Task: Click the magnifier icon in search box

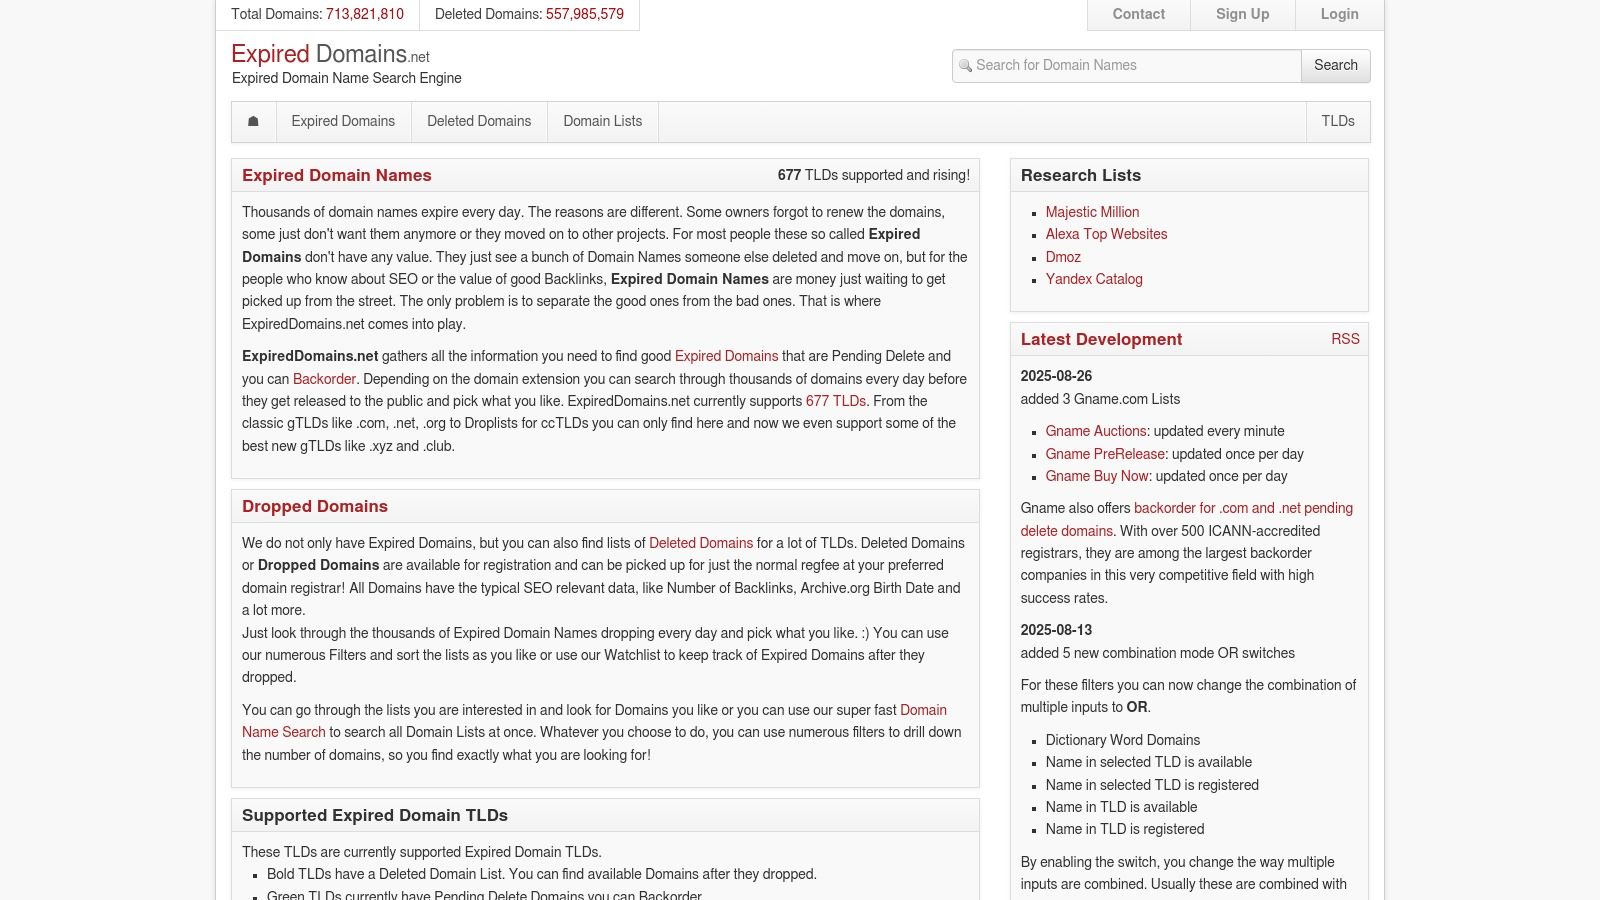Action: click(x=965, y=66)
